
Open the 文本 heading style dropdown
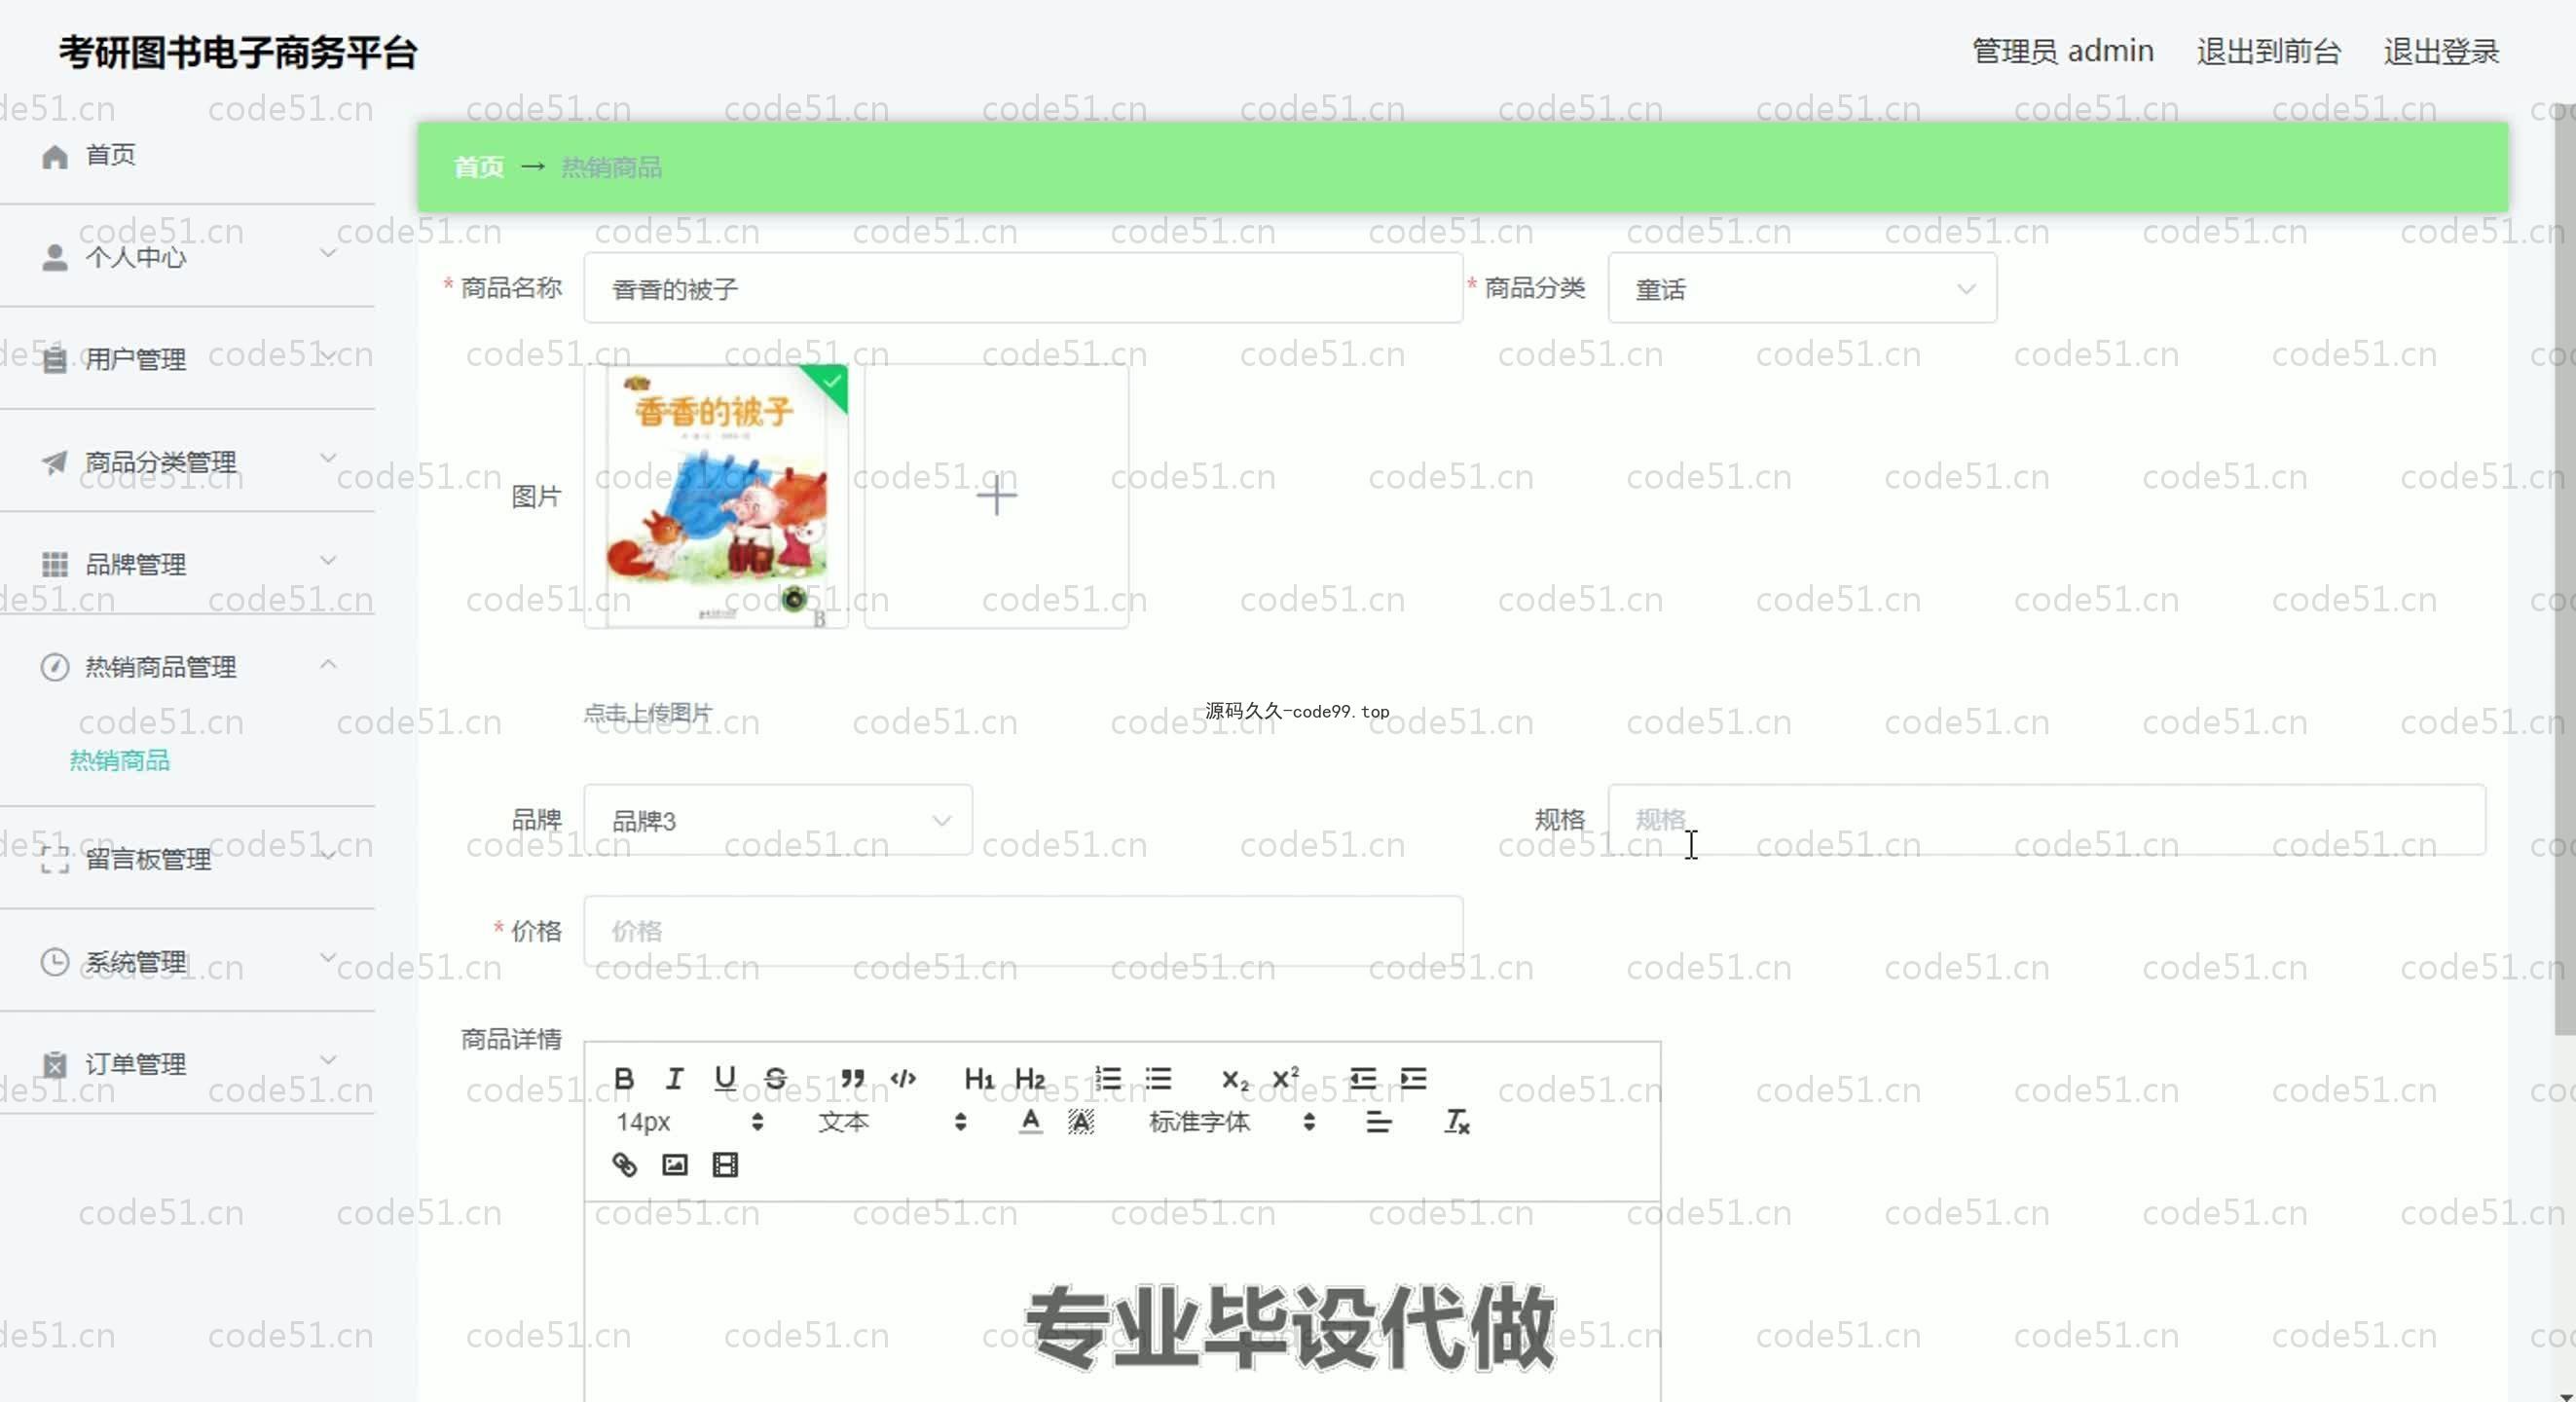click(x=892, y=1122)
